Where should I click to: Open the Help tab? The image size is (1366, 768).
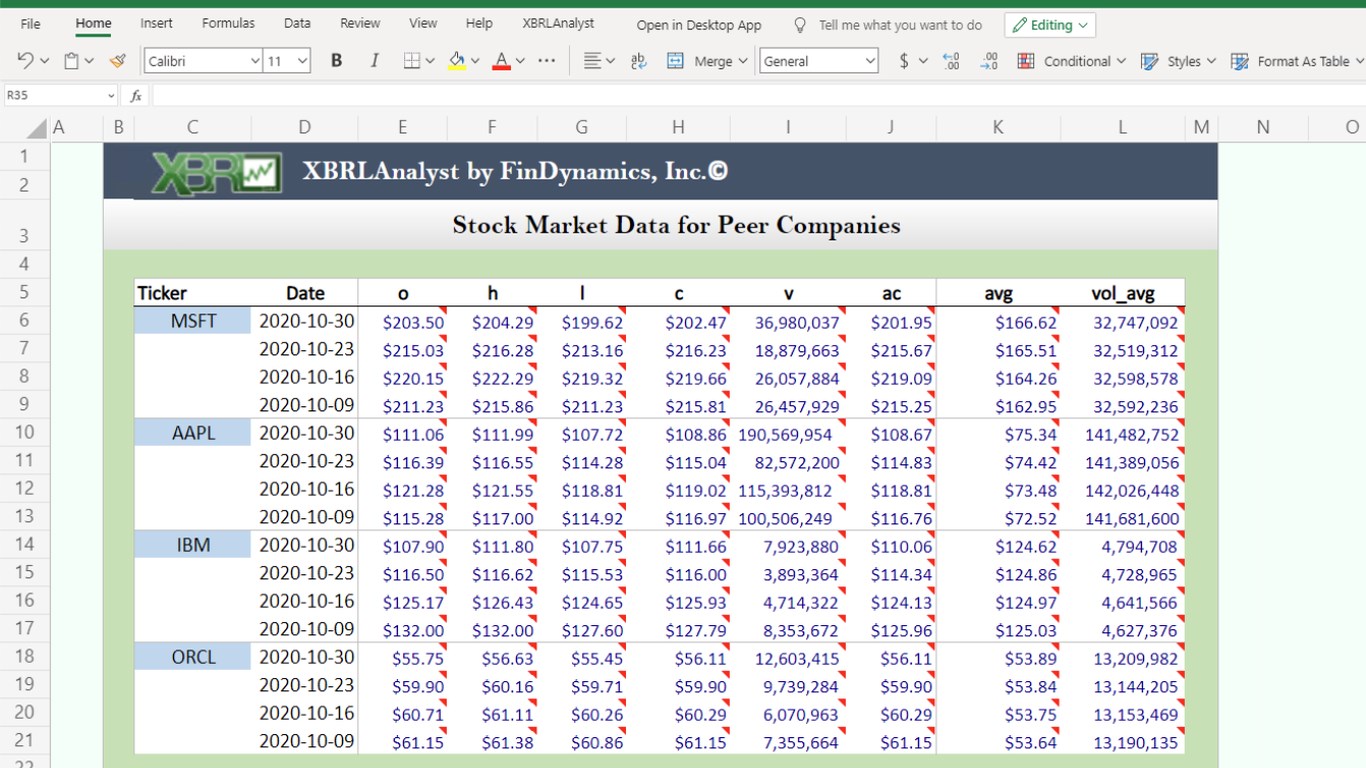tap(479, 23)
